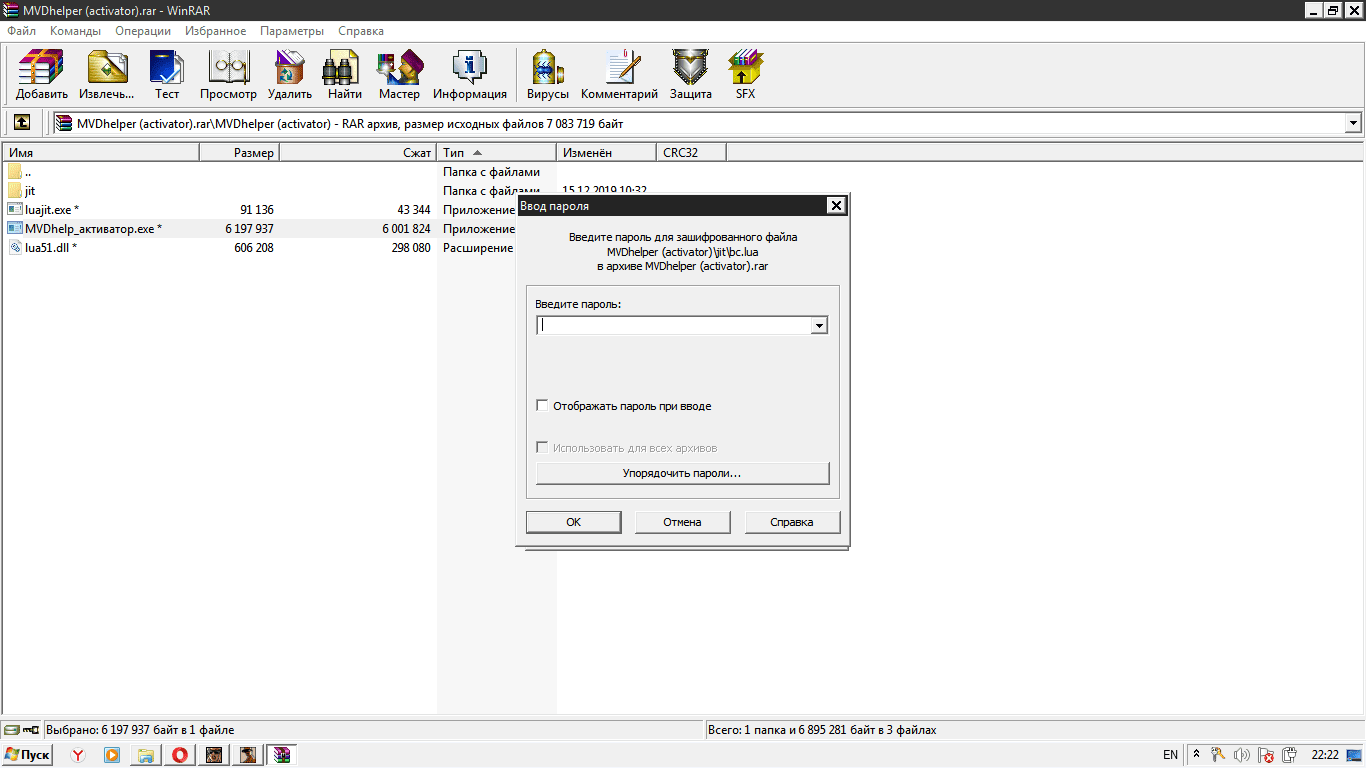Image resolution: width=1366 pixels, height=768 pixels.
Task: Click Упорядочить пароли button
Action: (682, 473)
